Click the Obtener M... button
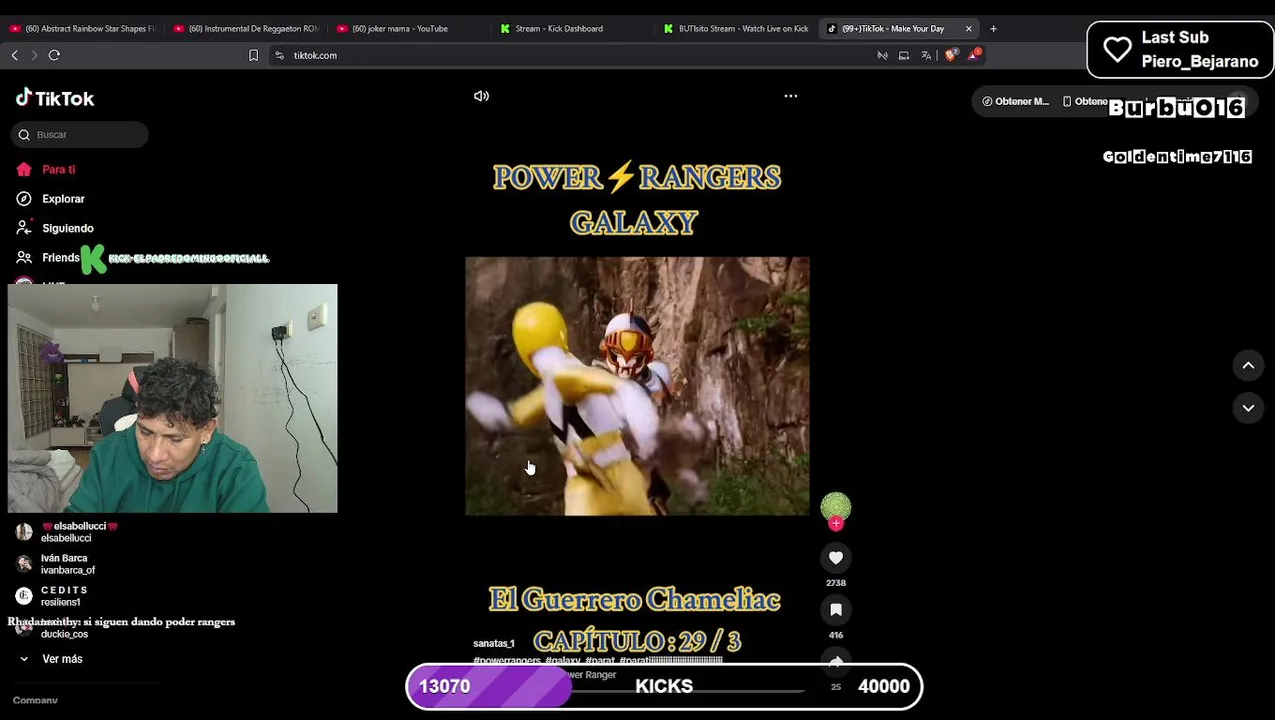1275x720 pixels. point(1015,101)
